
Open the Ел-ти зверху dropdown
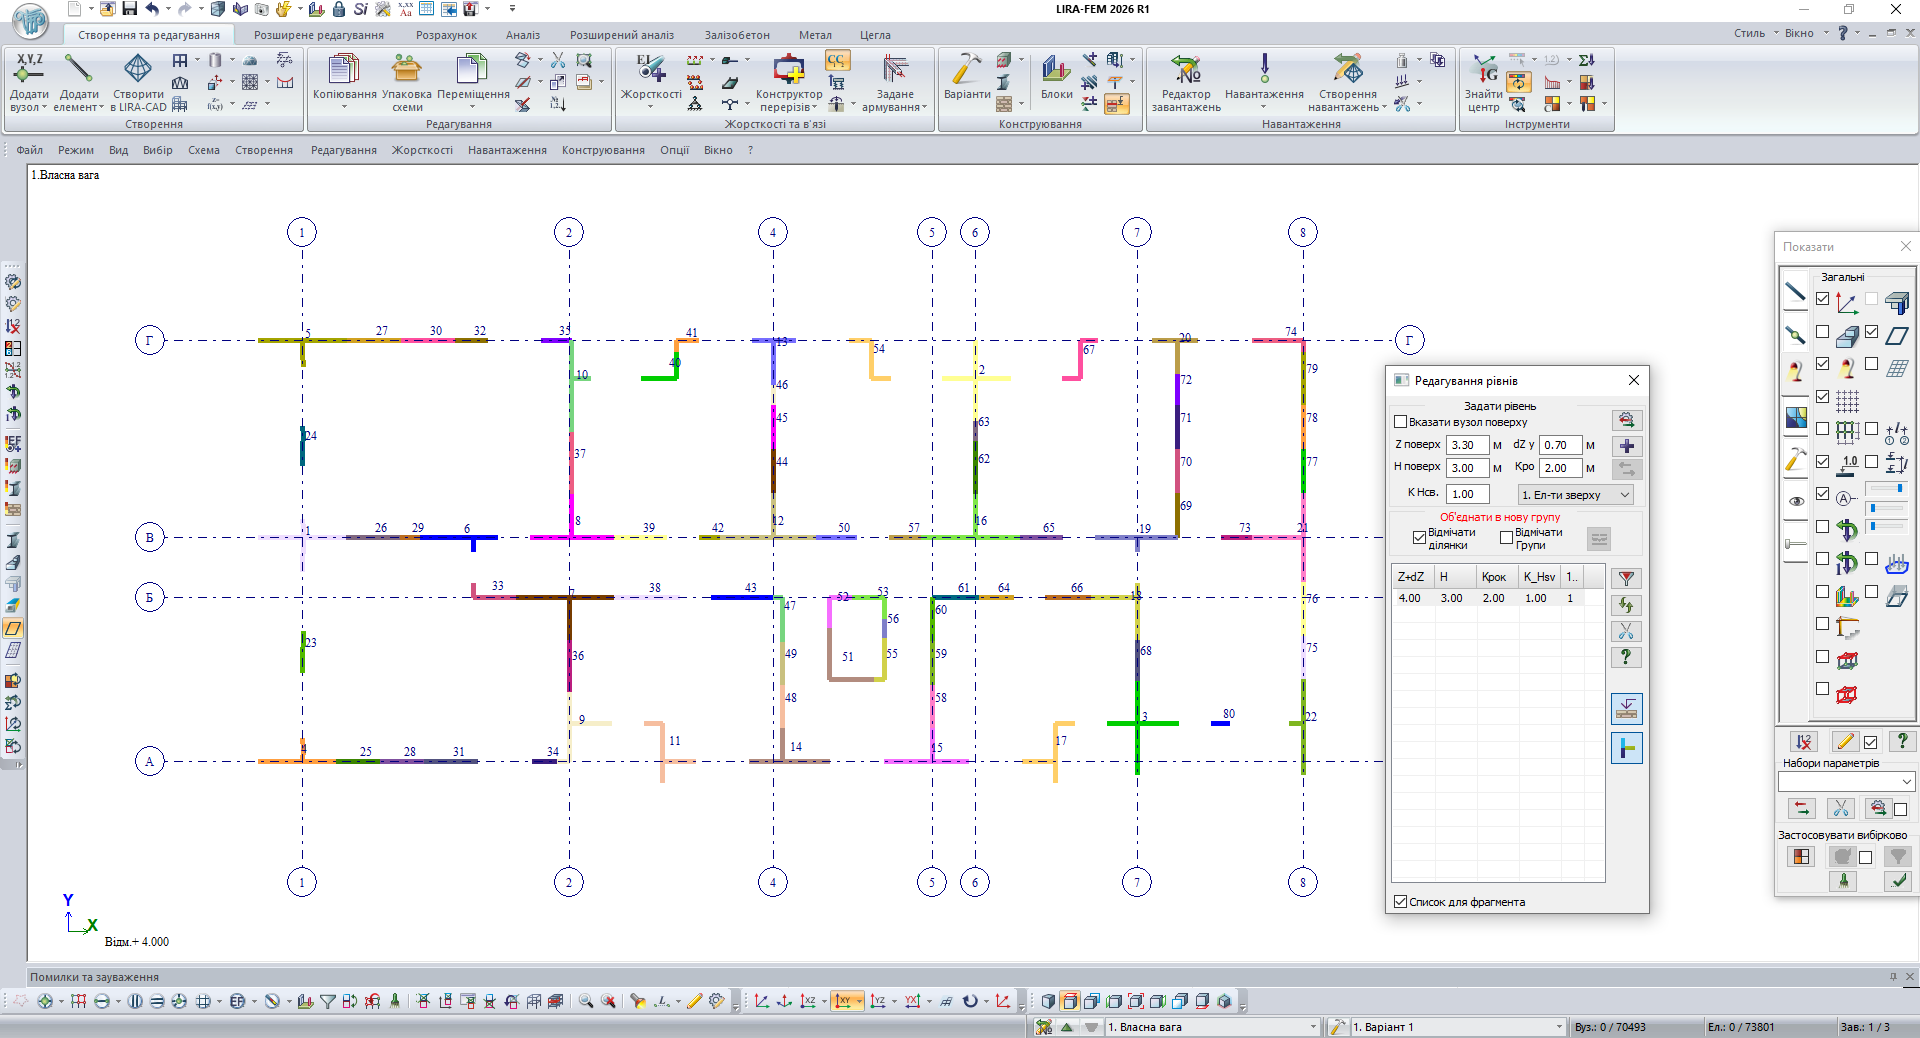pyautogui.click(x=1575, y=495)
